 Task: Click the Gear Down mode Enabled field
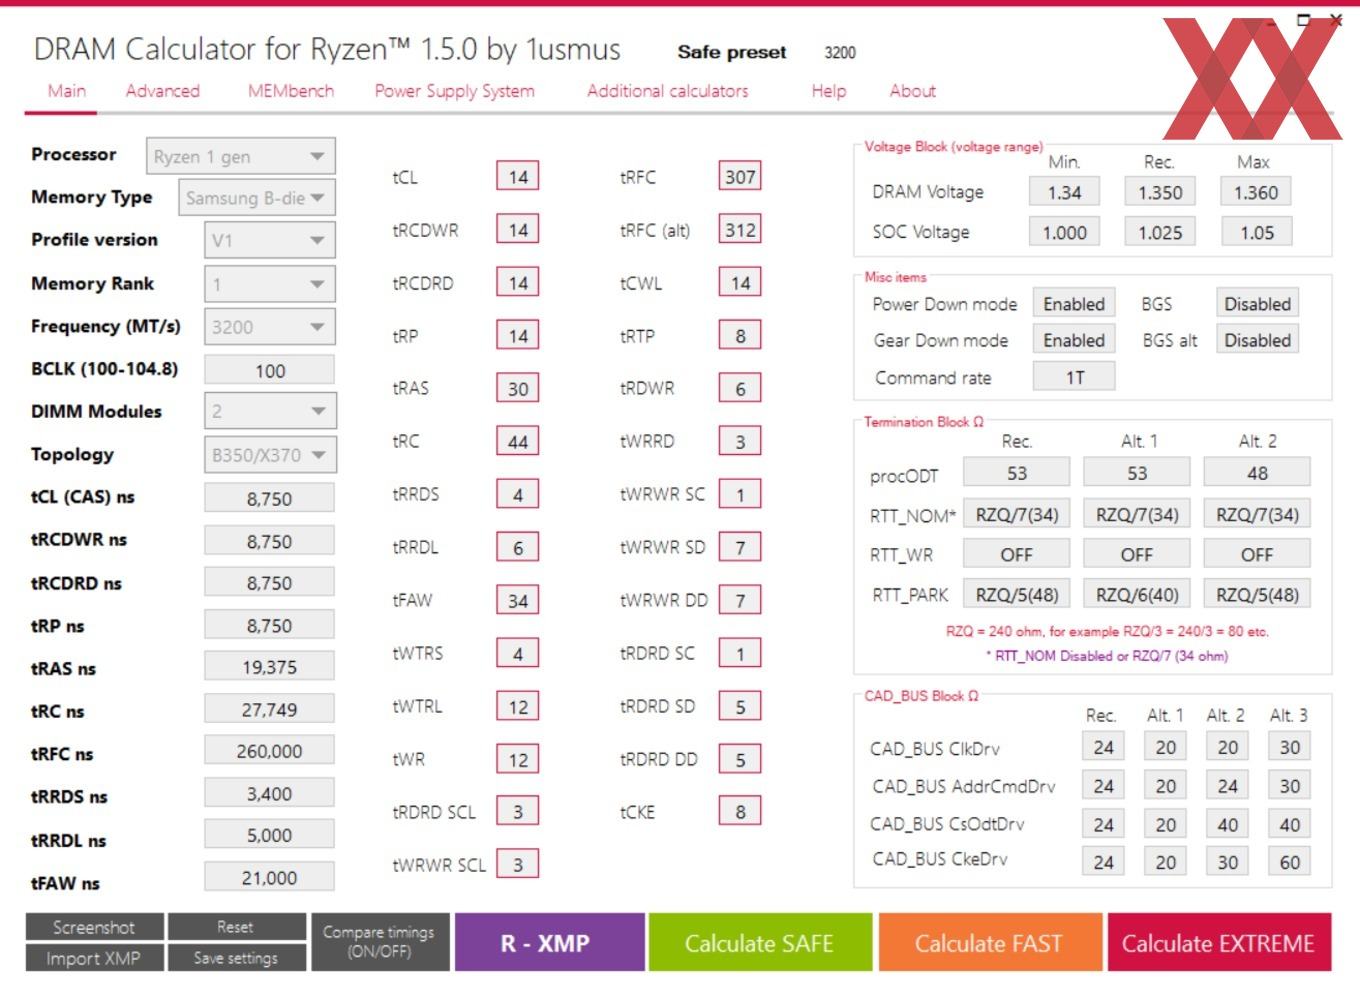click(x=1074, y=340)
